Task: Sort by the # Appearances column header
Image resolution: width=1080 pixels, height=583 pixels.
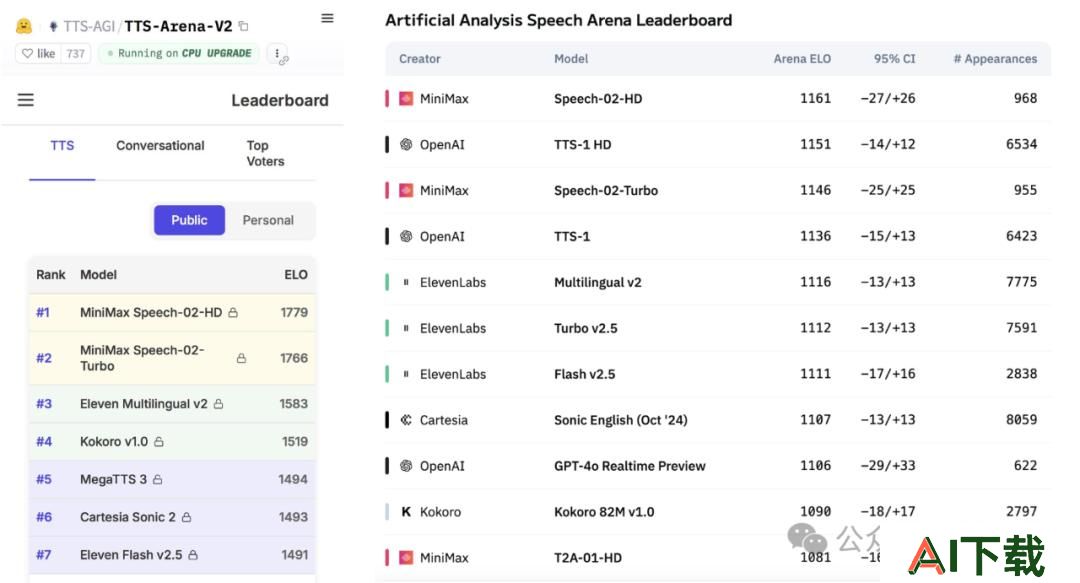Action: coord(995,59)
